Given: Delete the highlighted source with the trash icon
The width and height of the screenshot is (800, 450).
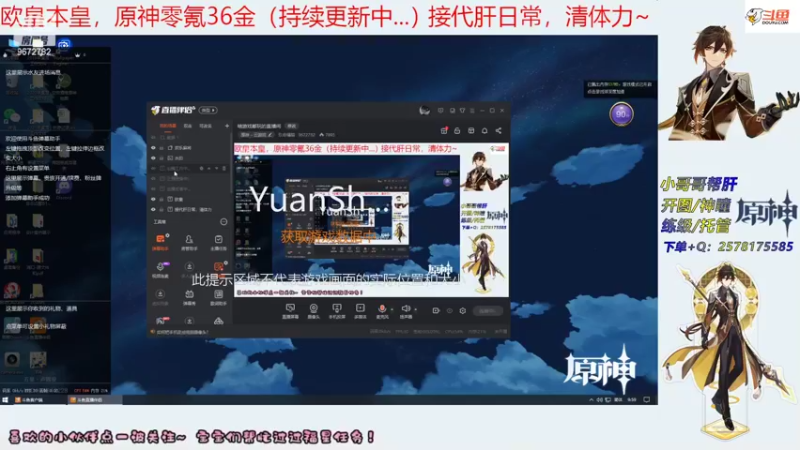Looking at the screenshot, I should click(224, 168).
